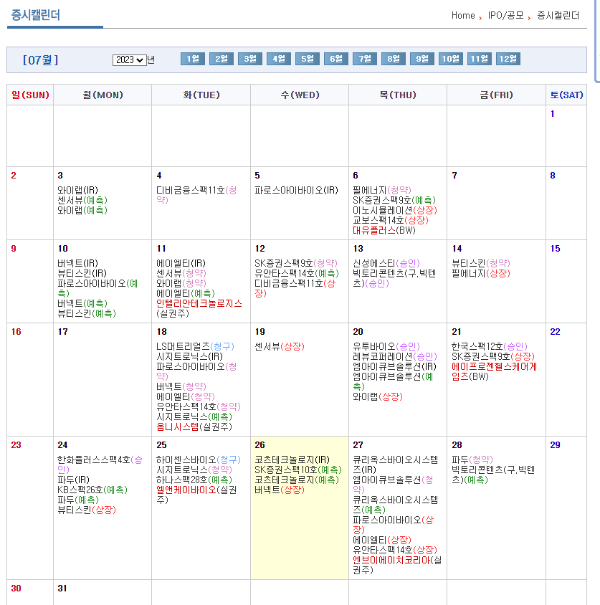Image resolution: width=600 pixels, height=605 pixels.
Task: Open 유안타스팩14호(예측) on July 12
Action: [297, 273]
